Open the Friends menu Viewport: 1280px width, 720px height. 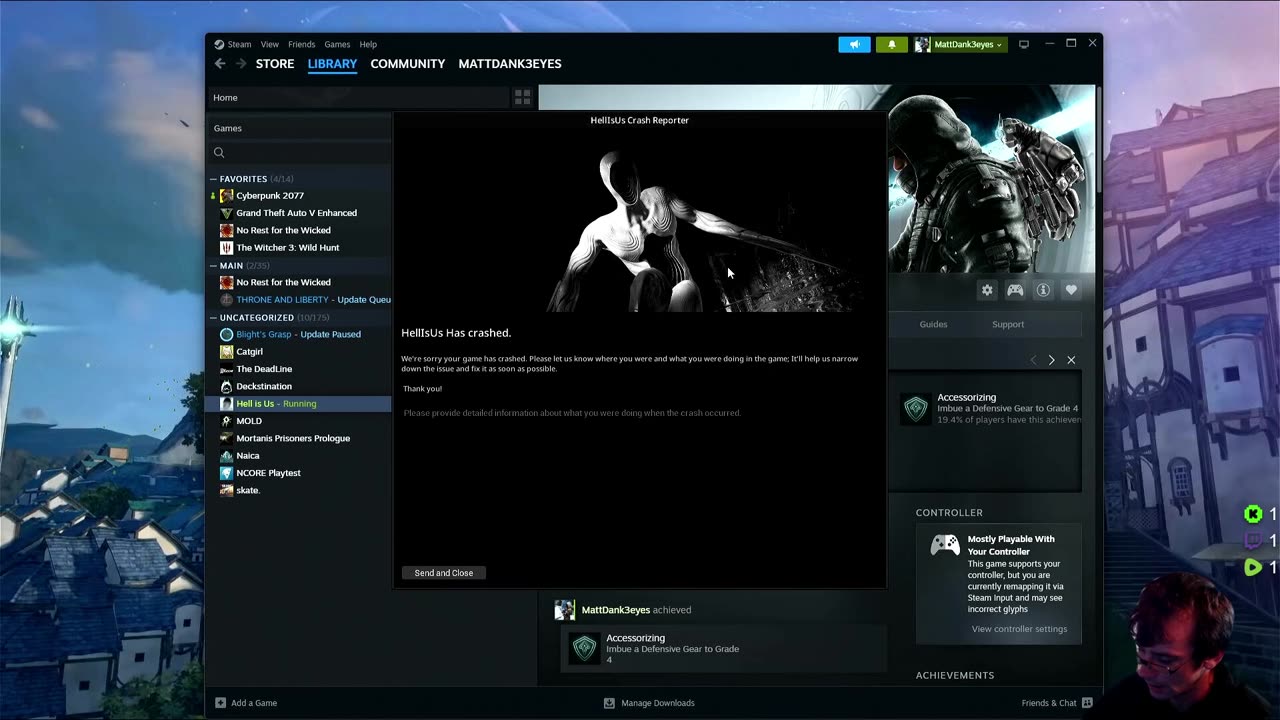tap(301, 45)
